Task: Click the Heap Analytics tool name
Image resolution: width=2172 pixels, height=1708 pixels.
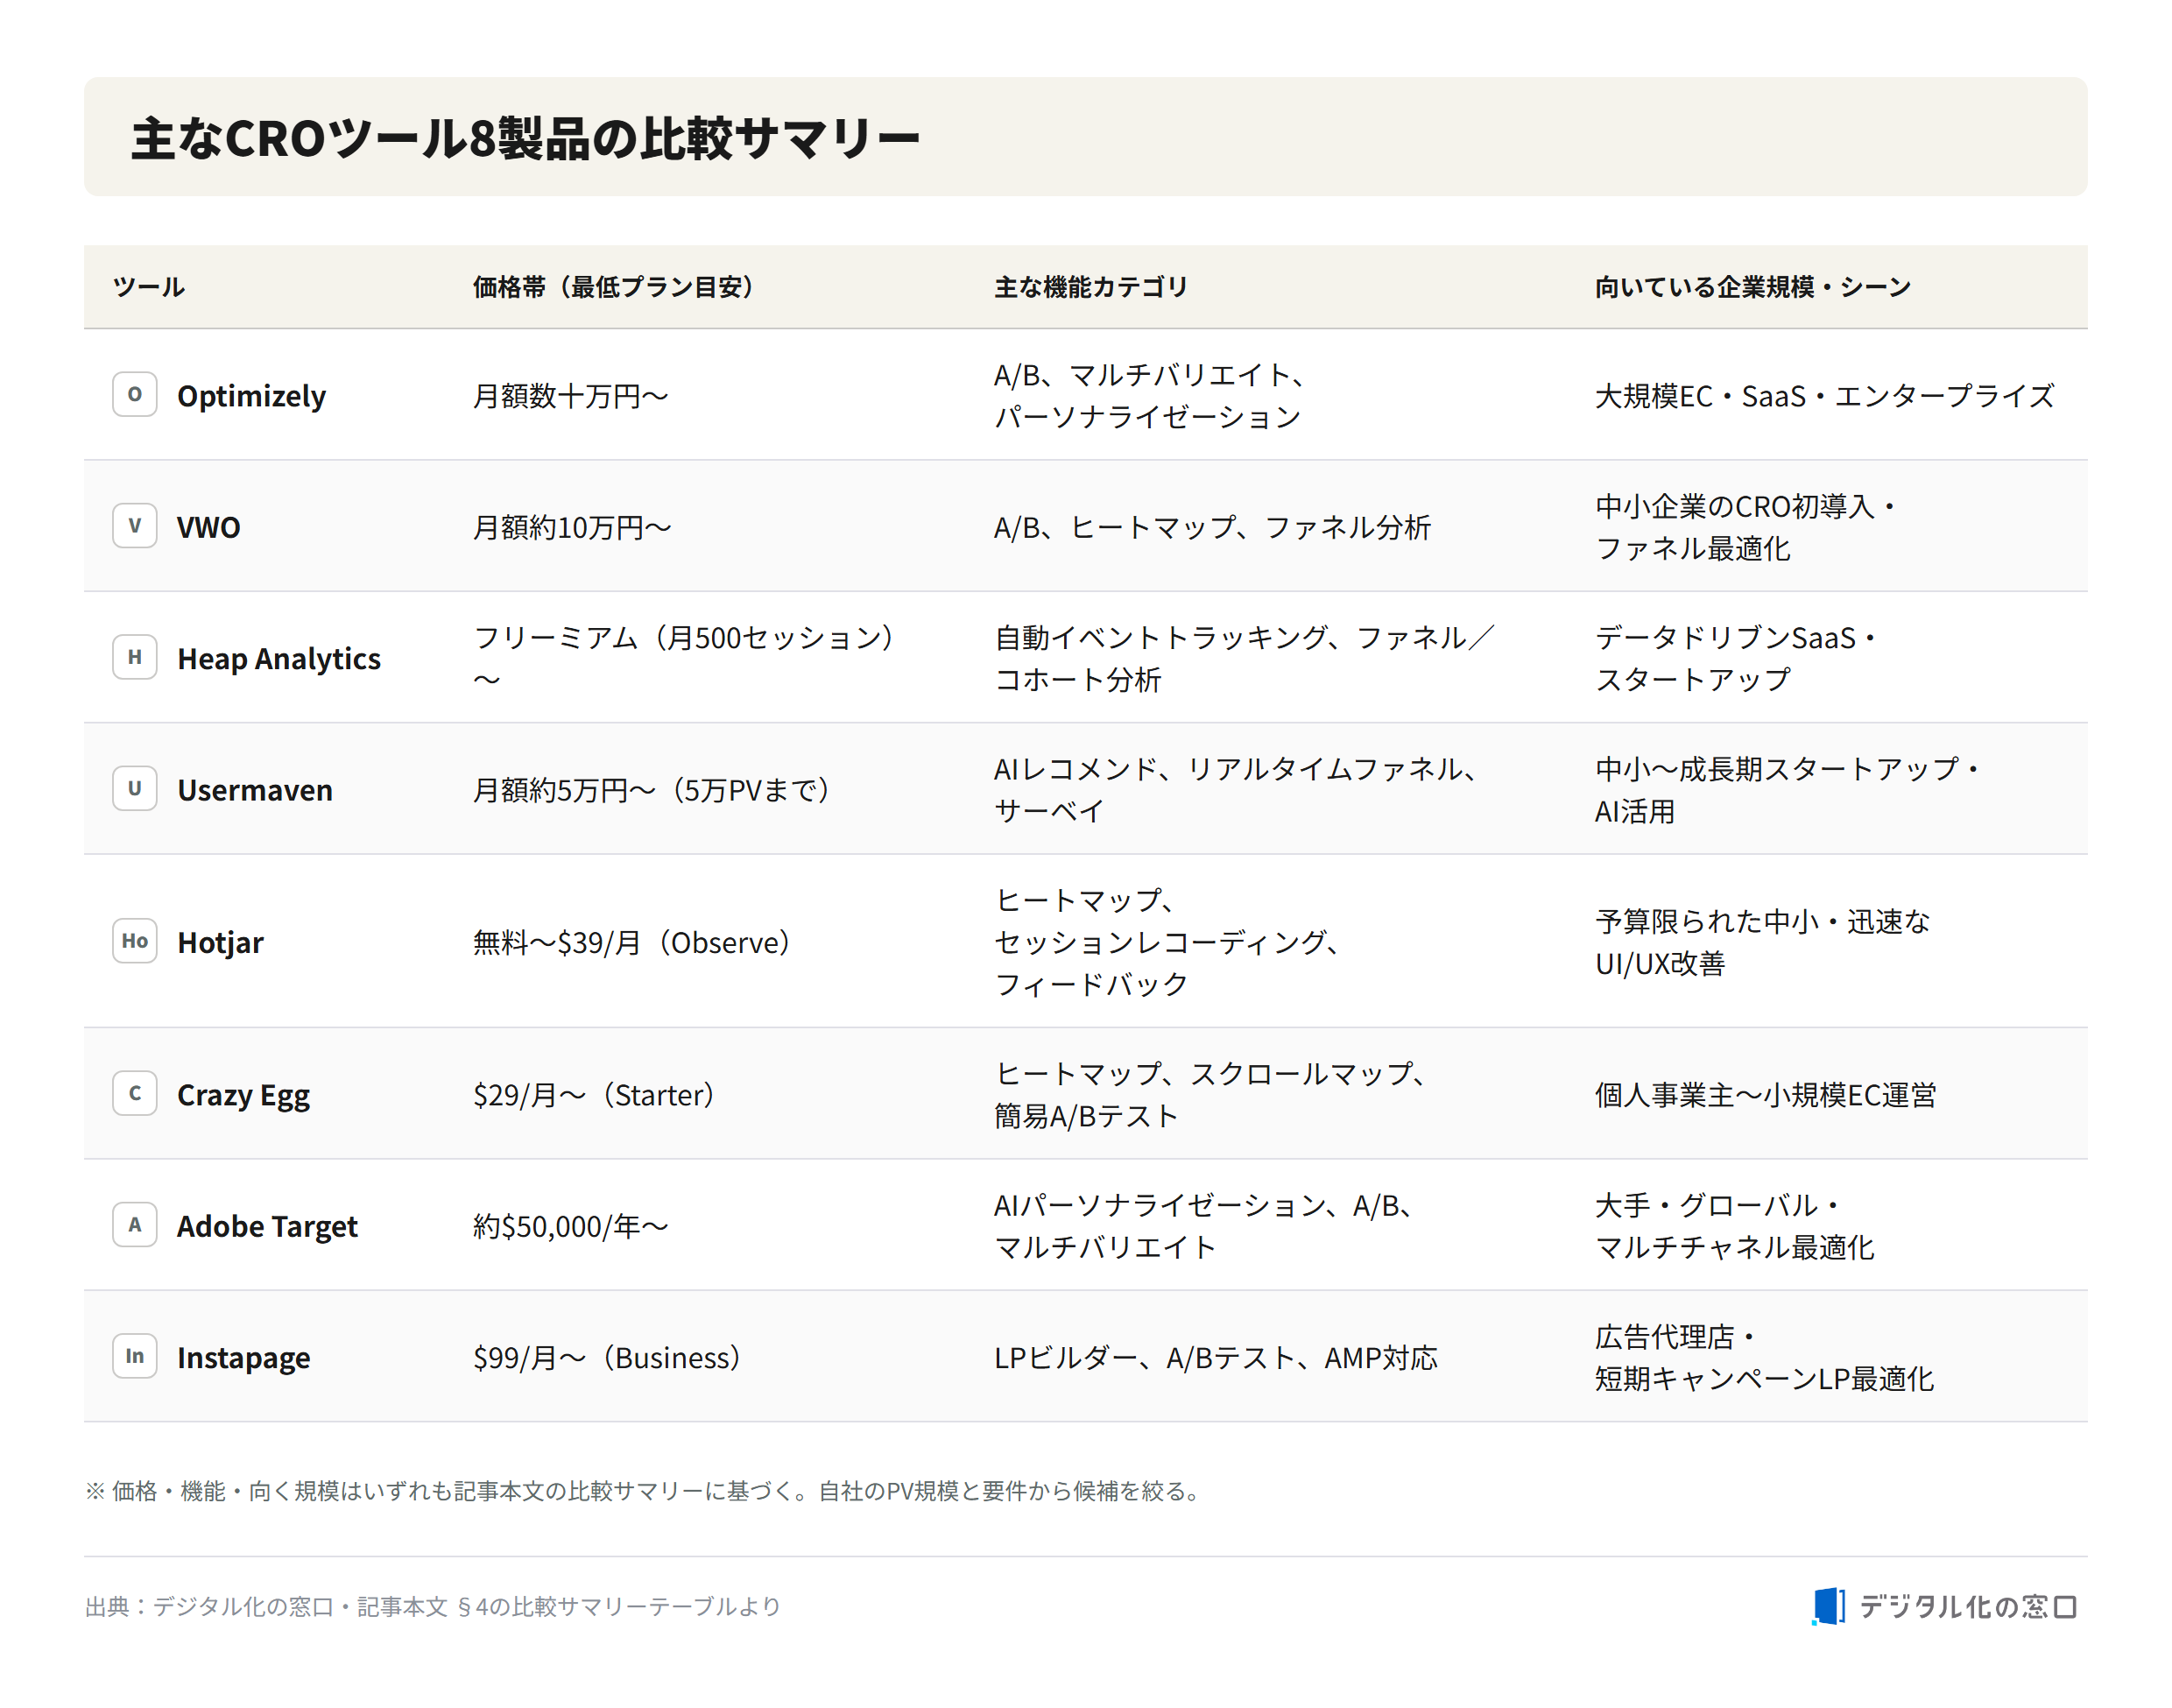Action: point(279,659)
